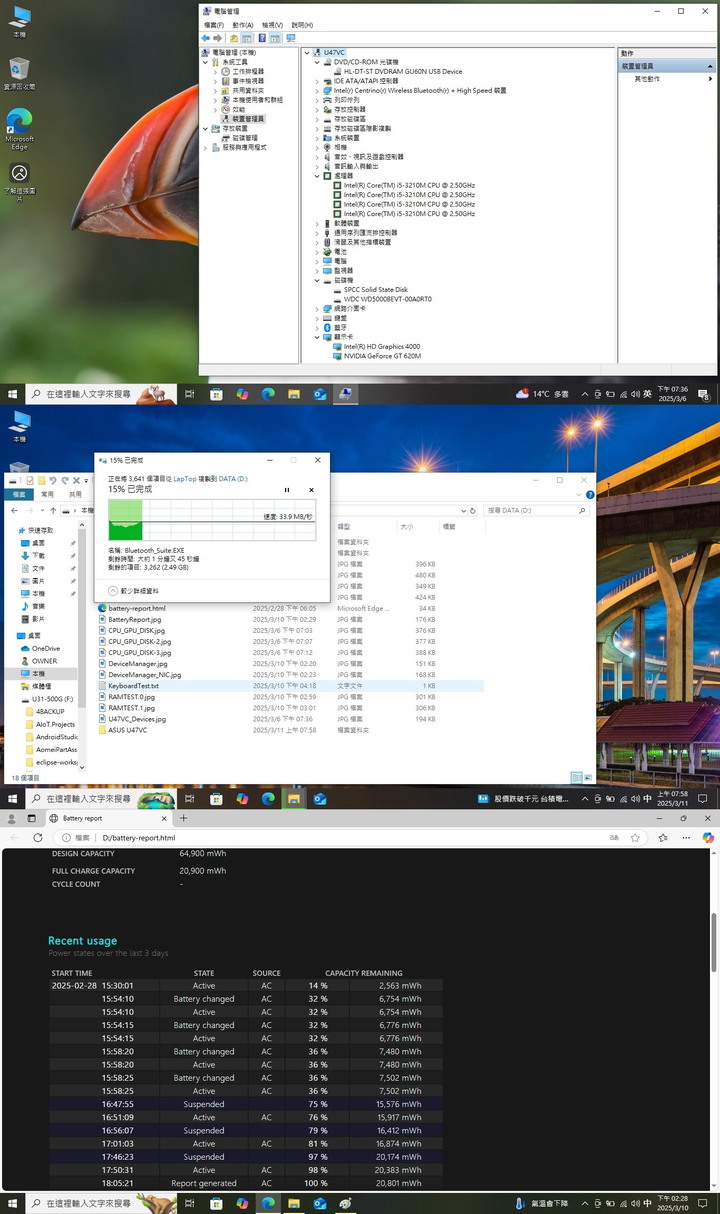
Task: Open the 說明(H) menu
Action: (301, 25)
